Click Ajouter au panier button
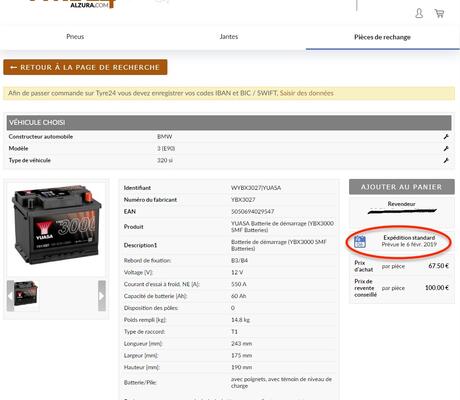Screen dimensions: 460x400 [402, 187]
